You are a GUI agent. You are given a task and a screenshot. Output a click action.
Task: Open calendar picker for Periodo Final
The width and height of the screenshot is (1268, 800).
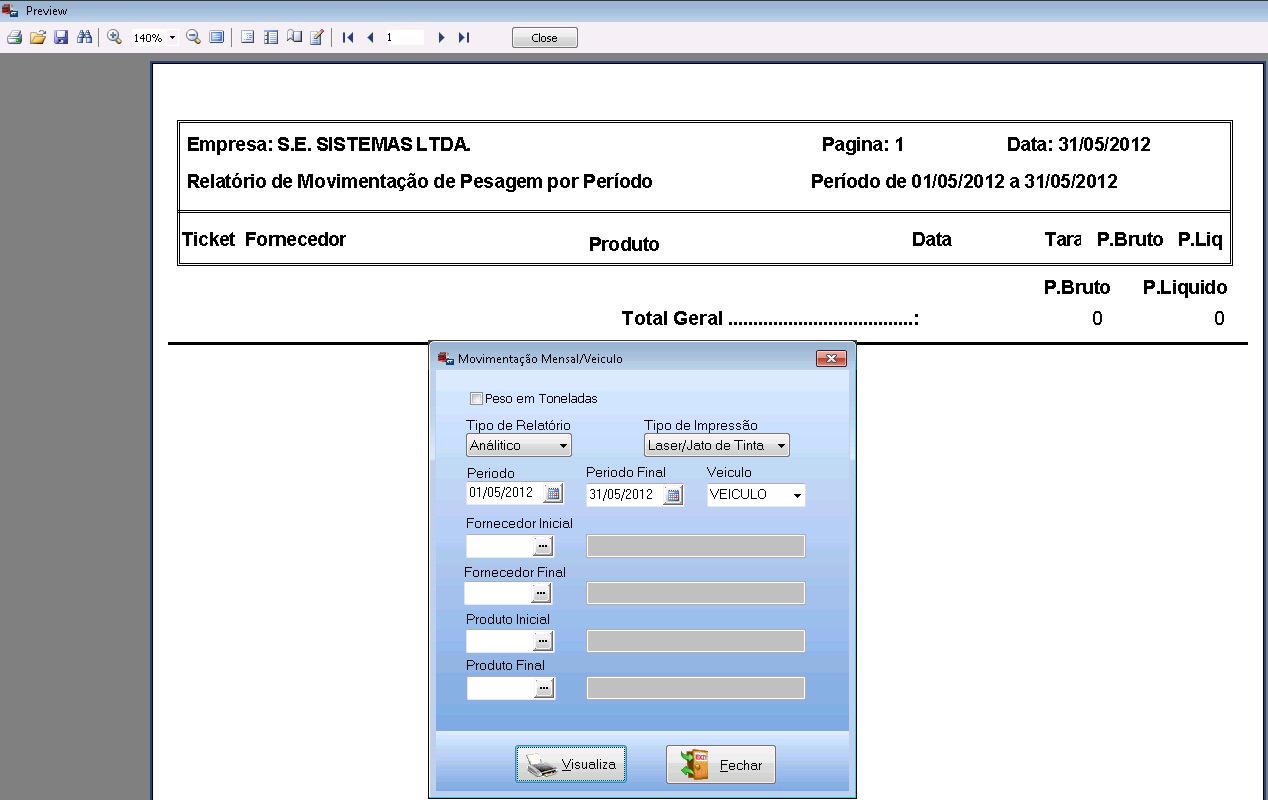pos(673,495)
